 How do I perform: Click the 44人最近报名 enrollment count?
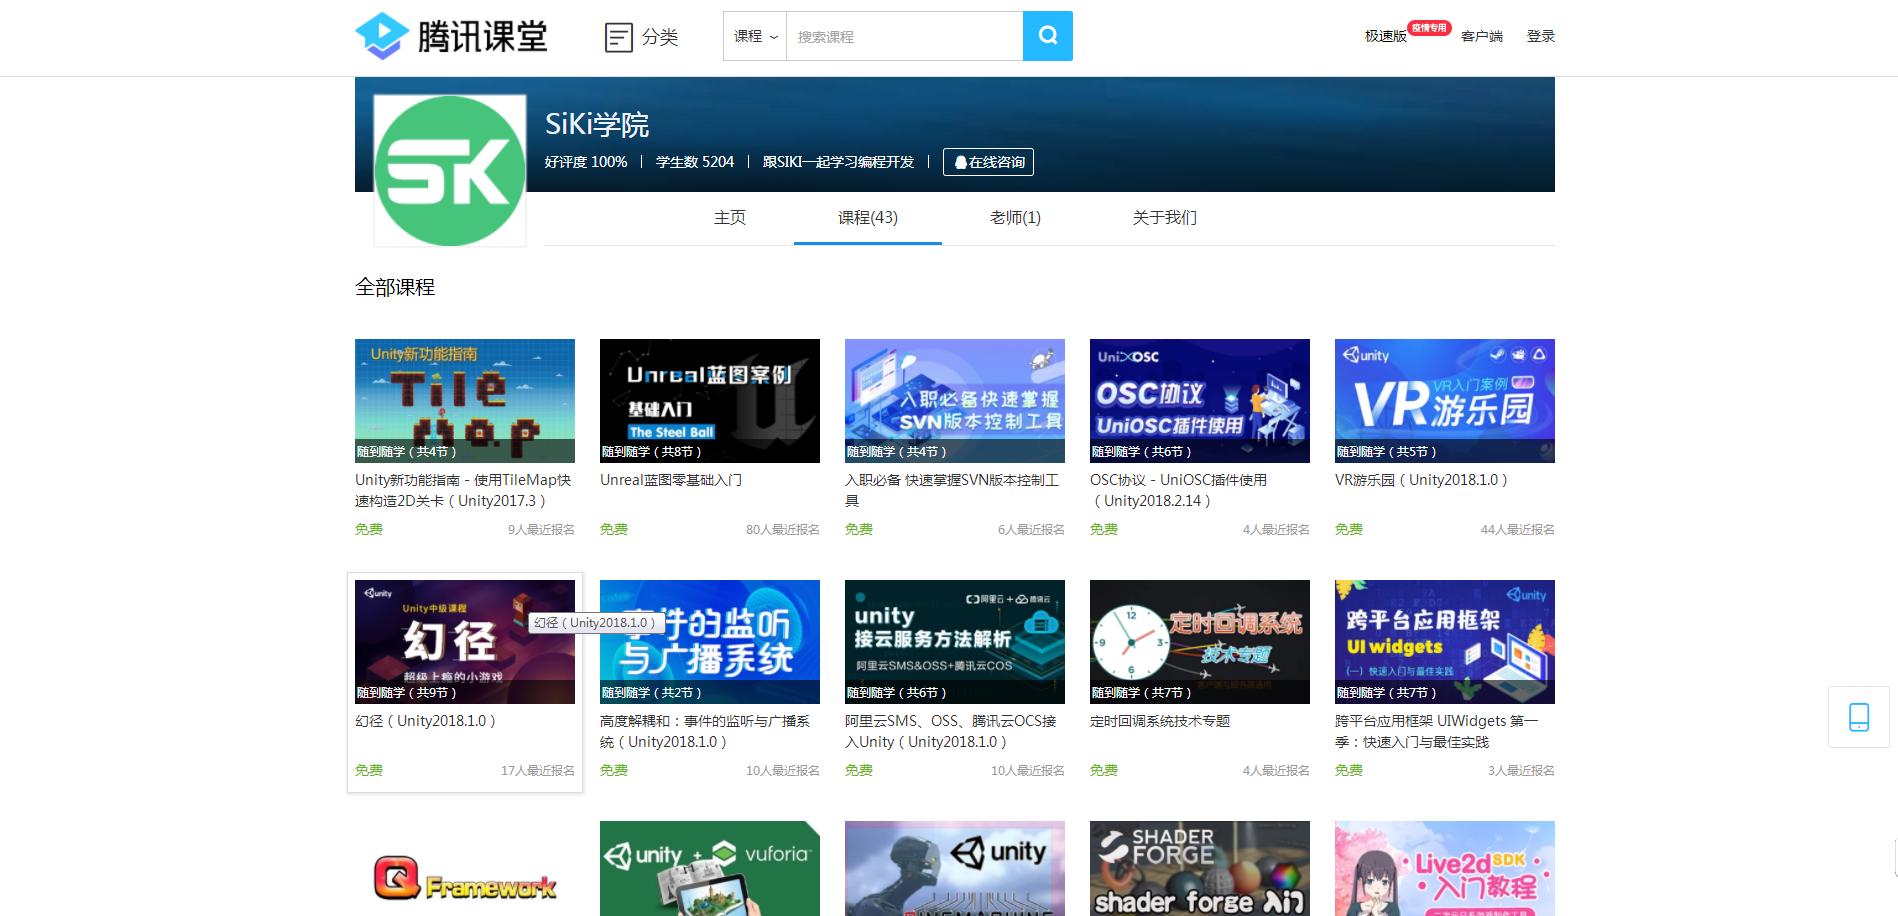coord(1518,530)
